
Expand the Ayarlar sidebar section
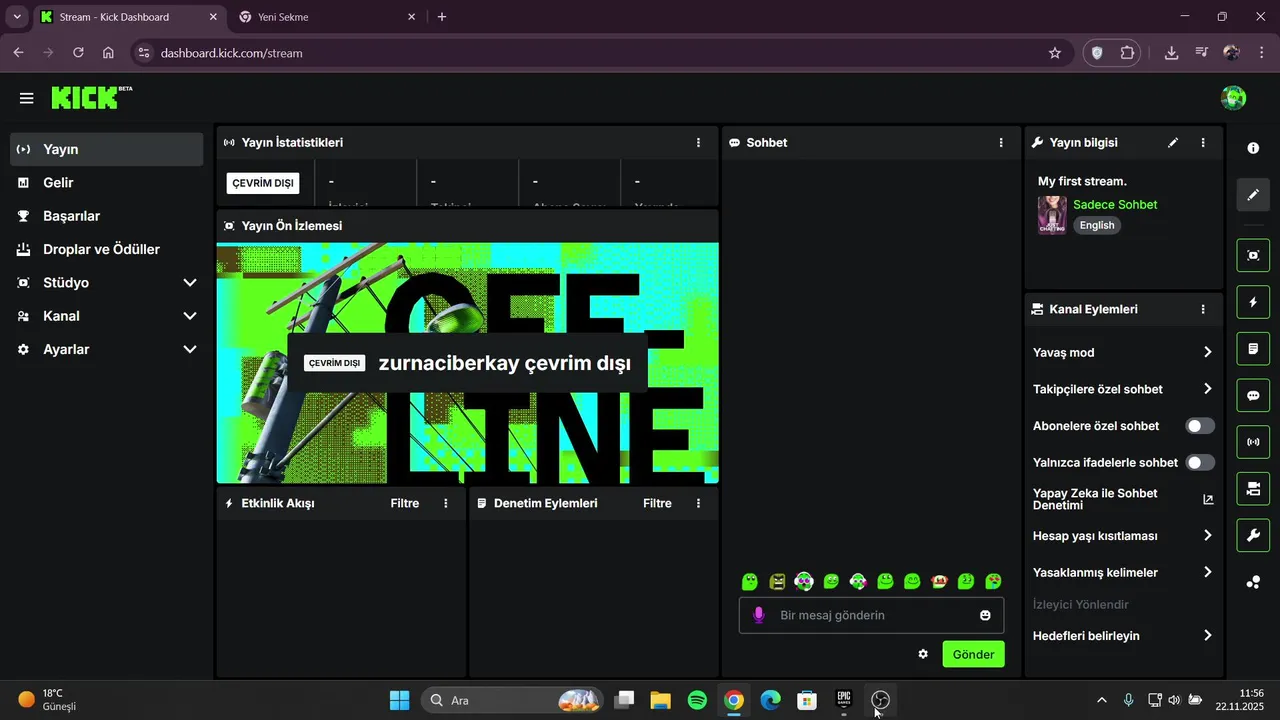[190, 349]
